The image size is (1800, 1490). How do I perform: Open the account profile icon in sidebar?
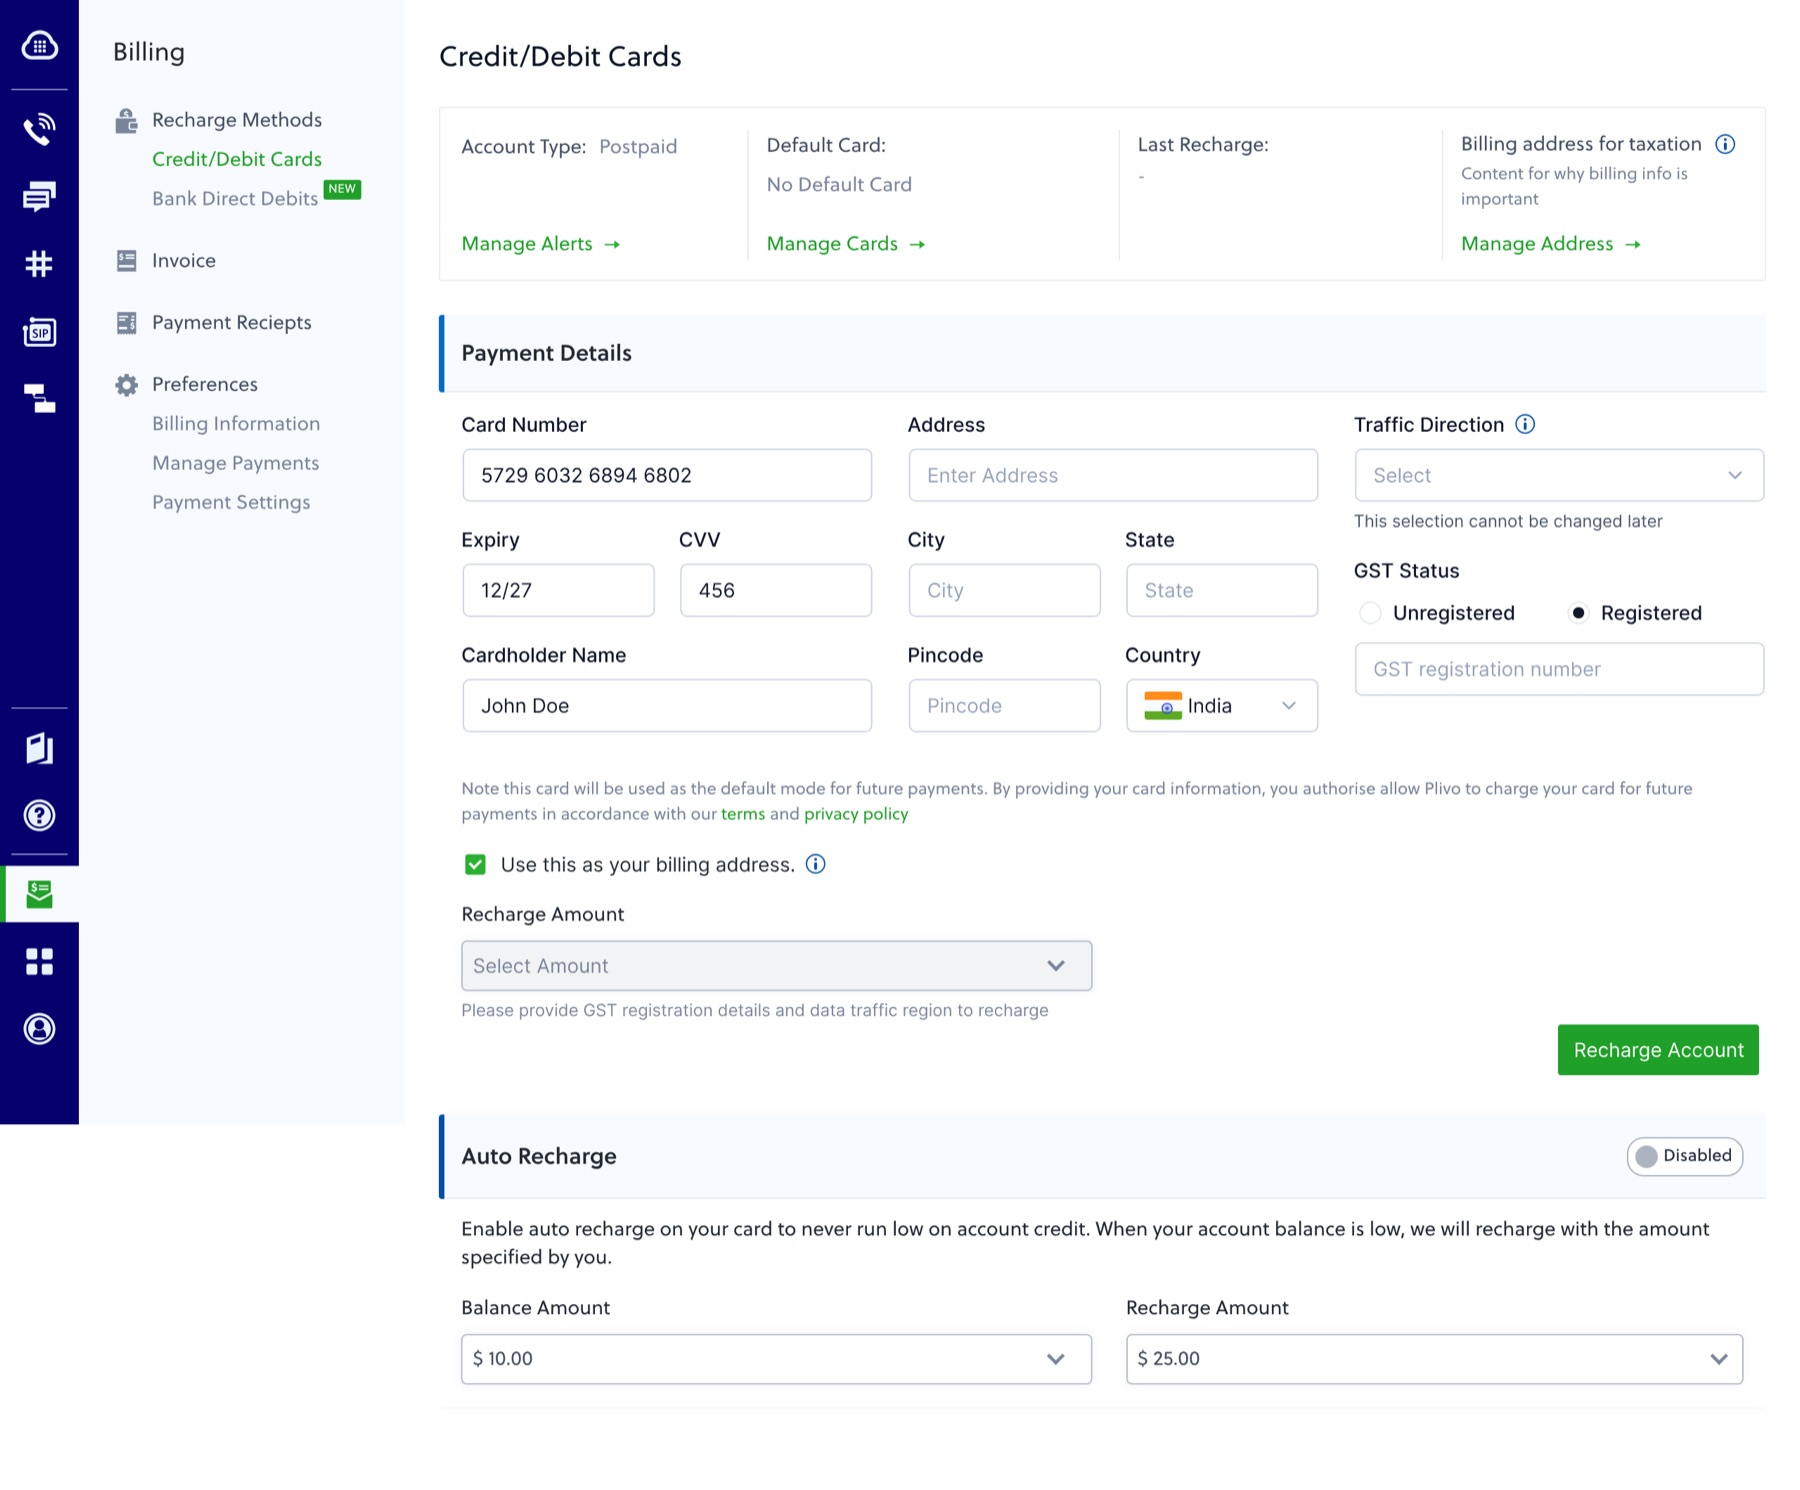pos(39,1028)
